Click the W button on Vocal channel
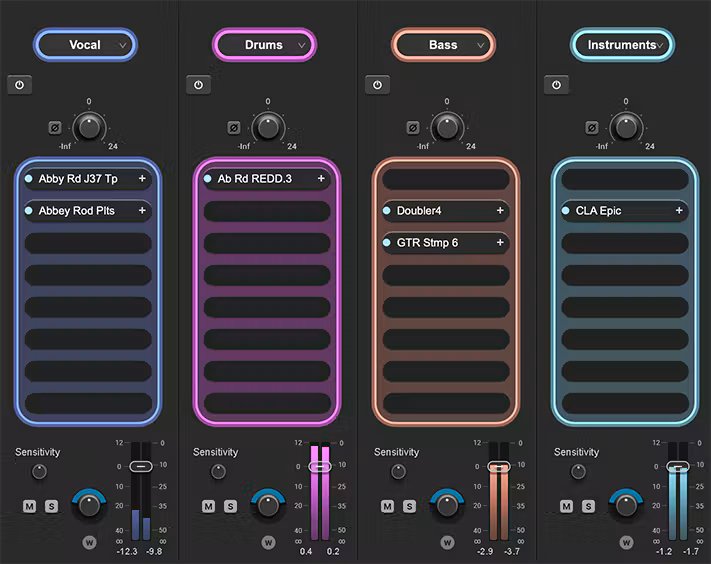Viewport: 711px width, 564px height. coord(89,542)
